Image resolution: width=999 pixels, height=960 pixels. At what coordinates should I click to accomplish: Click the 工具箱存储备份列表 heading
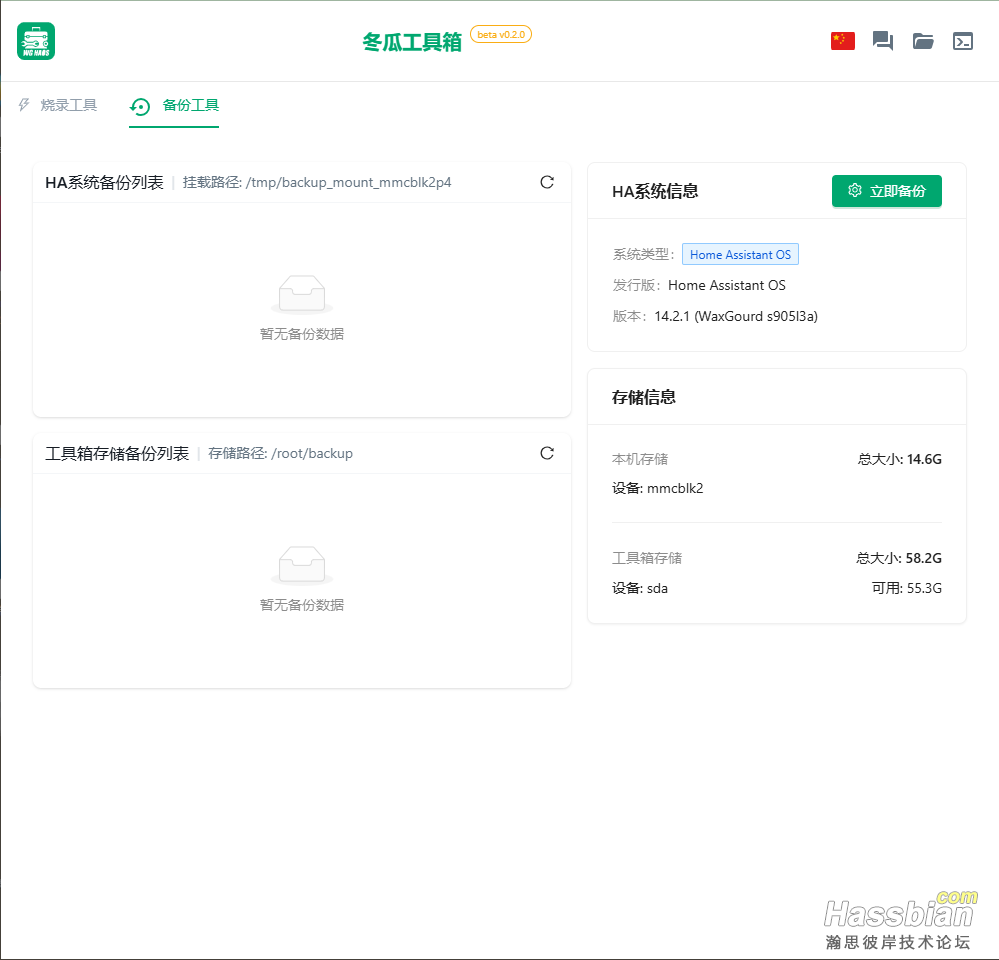tap(117, 453)
